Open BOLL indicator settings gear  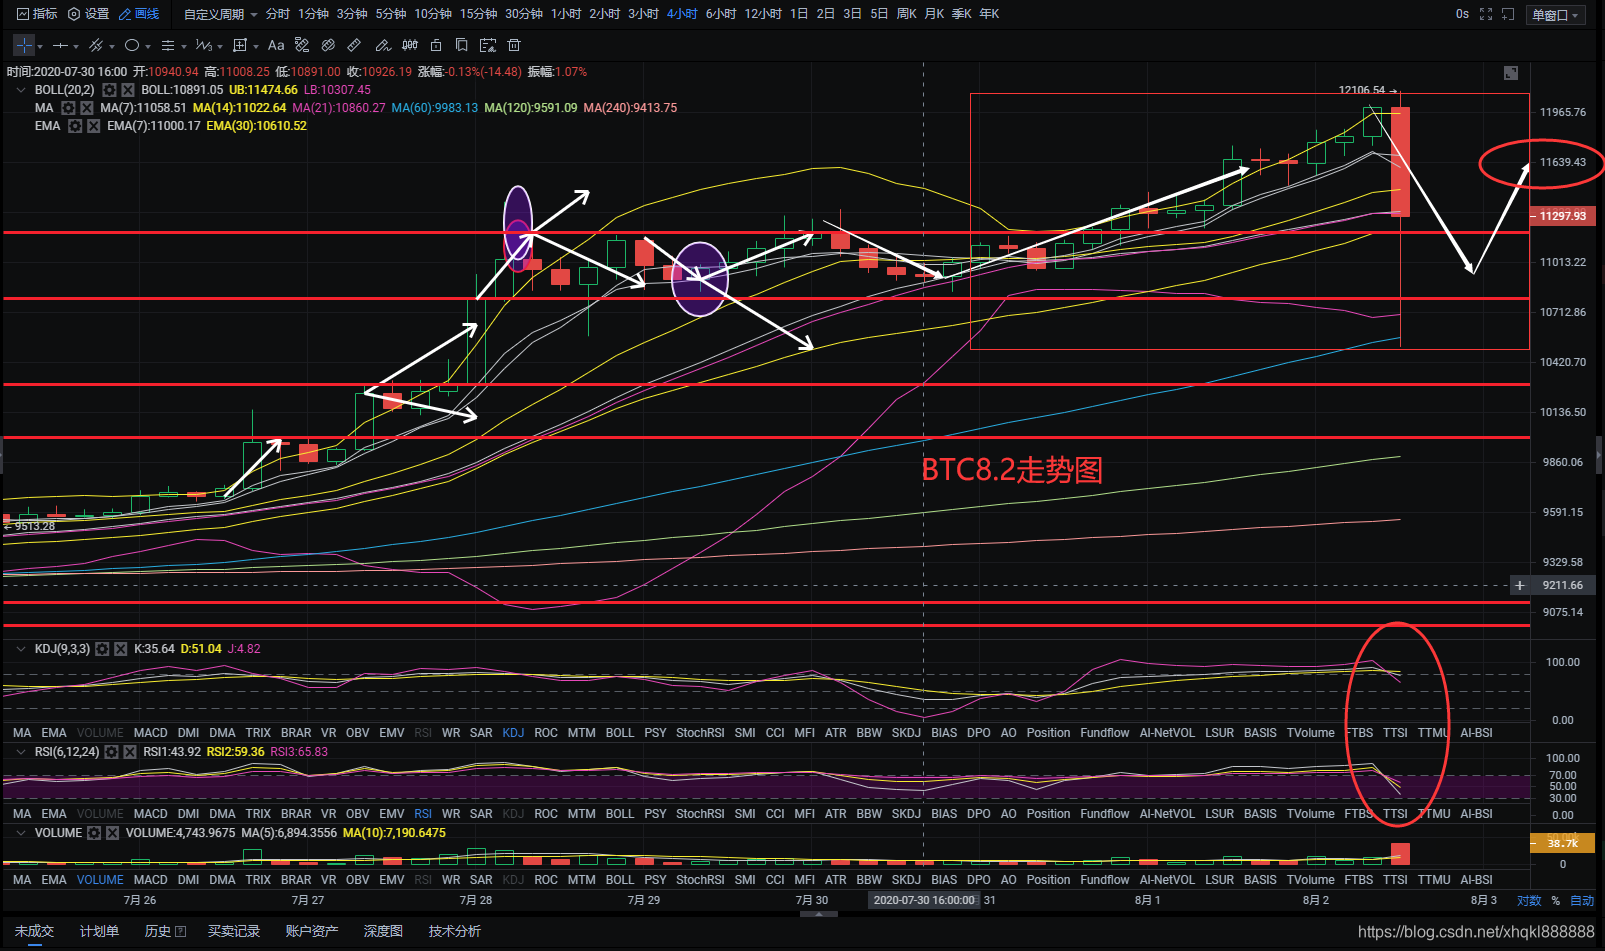[109, 90]
